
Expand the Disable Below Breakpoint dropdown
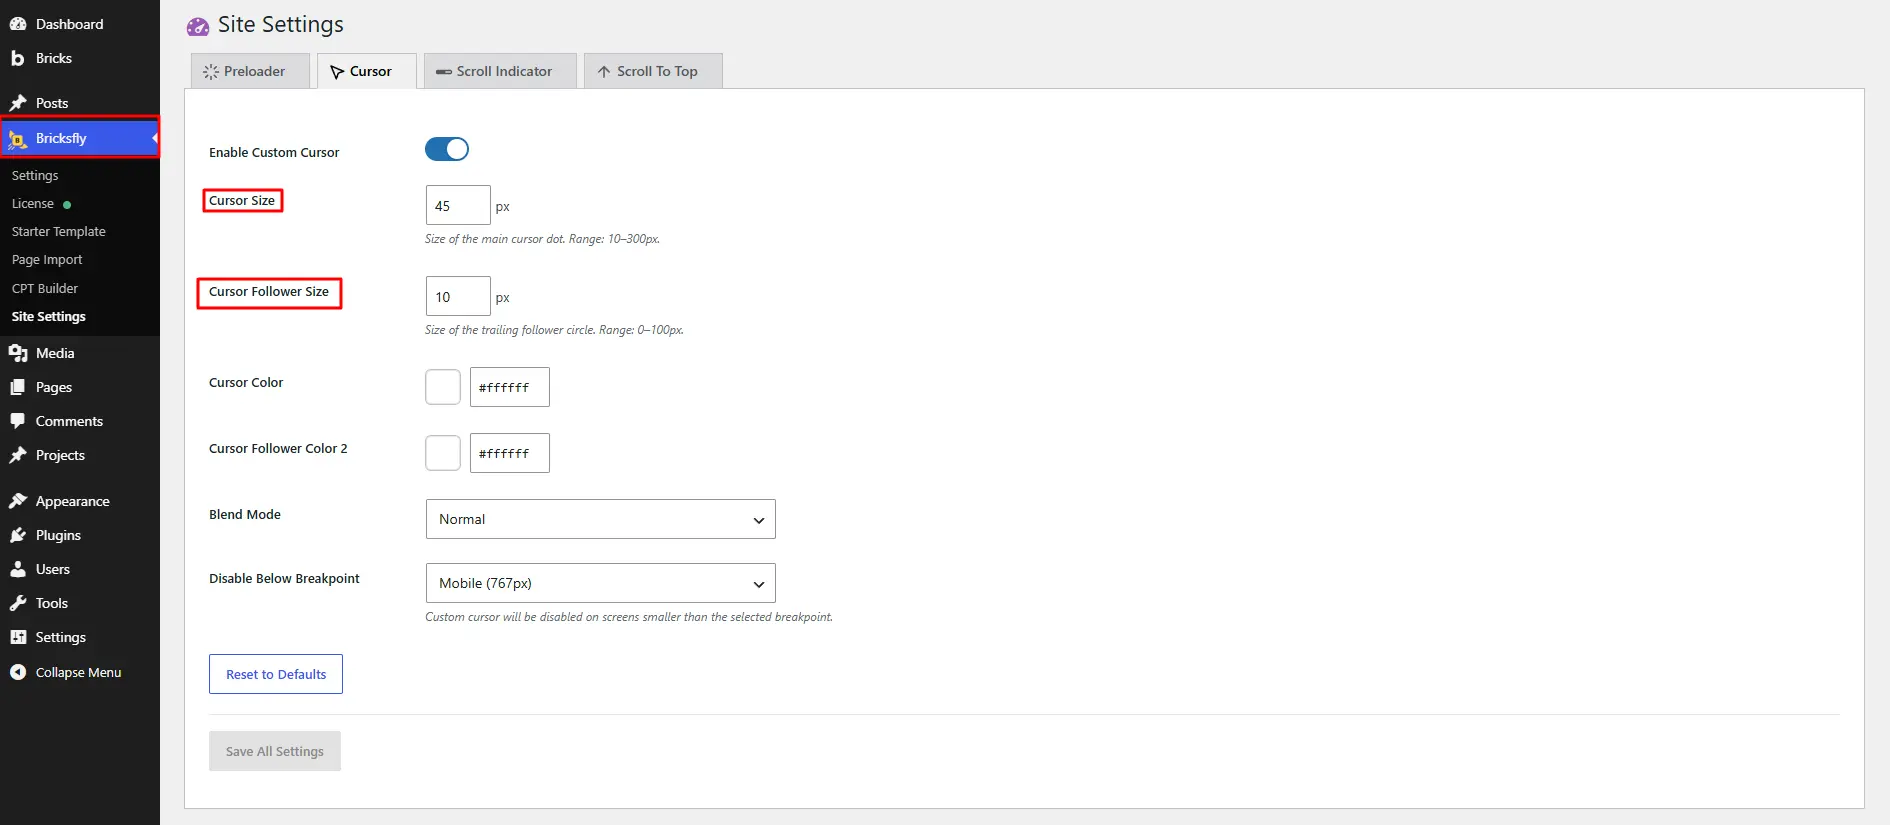[600, 583]
